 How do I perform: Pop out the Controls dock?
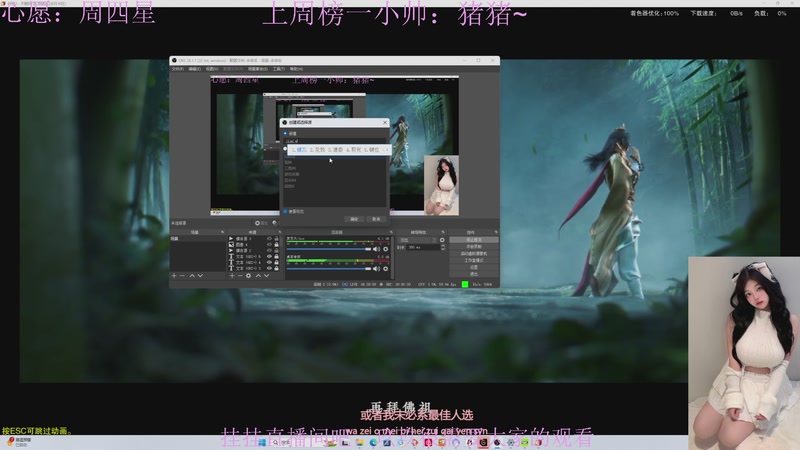[x=495, y=232]
